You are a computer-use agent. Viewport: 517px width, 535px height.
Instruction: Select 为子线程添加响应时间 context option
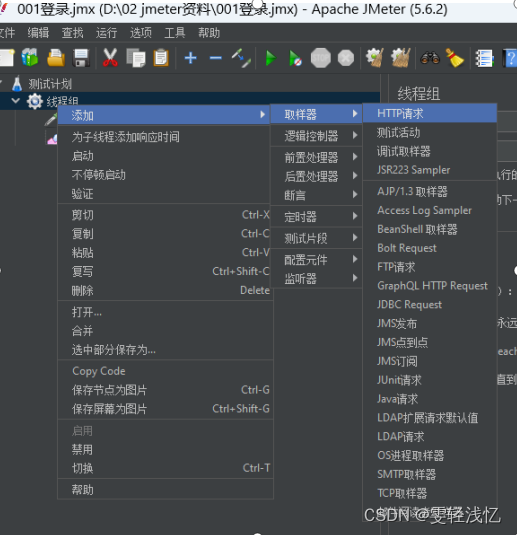(165, 137)
